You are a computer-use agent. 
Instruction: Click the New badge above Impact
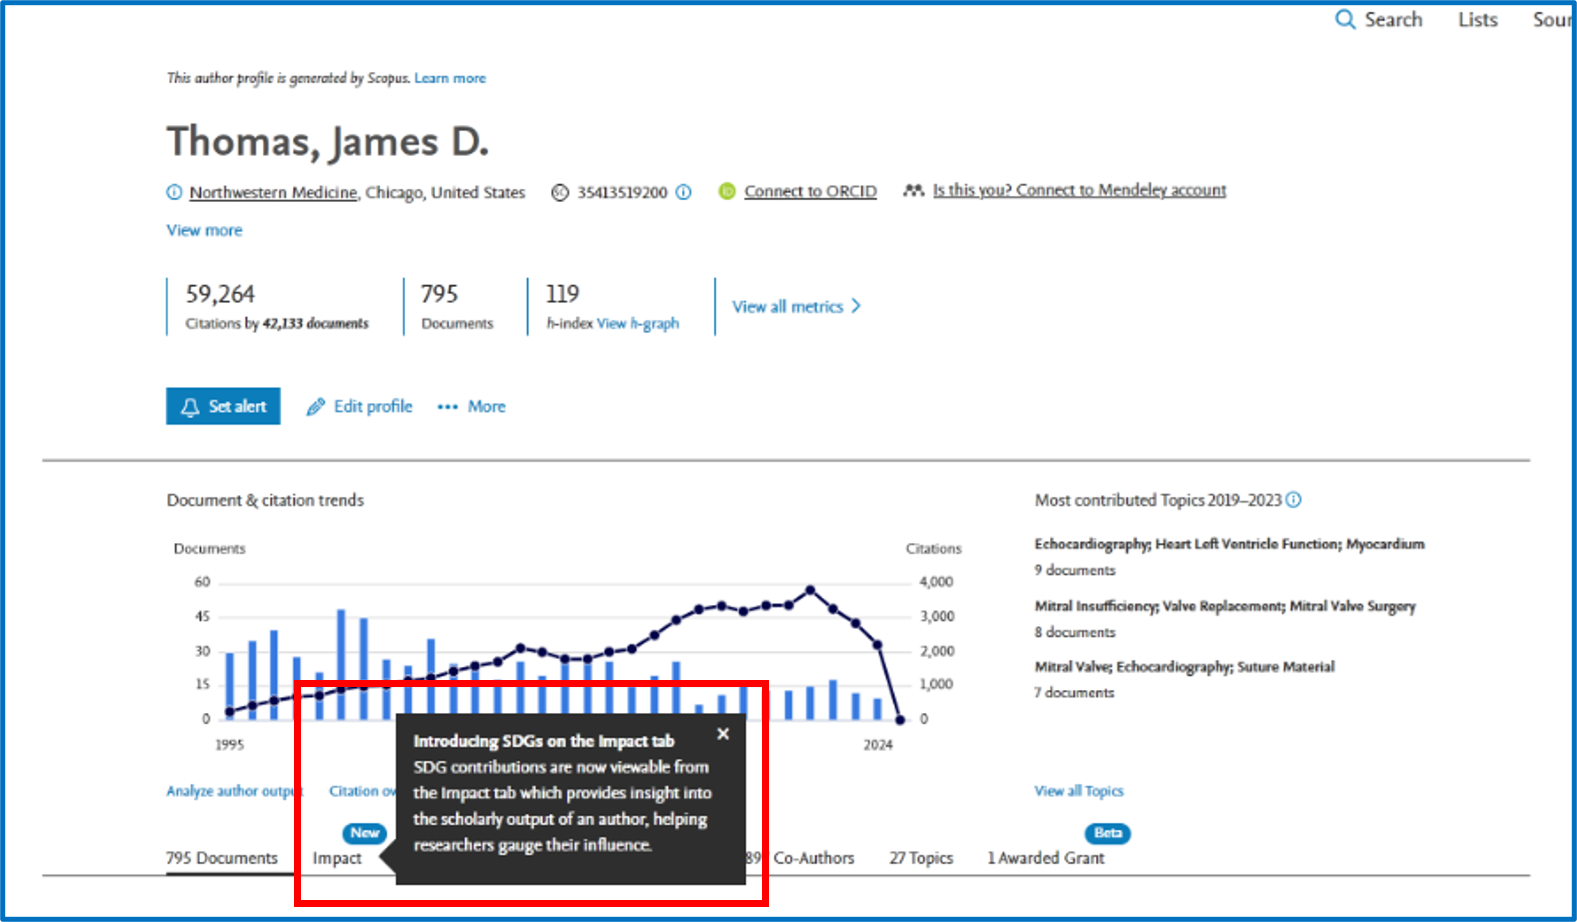coord(365,833)
